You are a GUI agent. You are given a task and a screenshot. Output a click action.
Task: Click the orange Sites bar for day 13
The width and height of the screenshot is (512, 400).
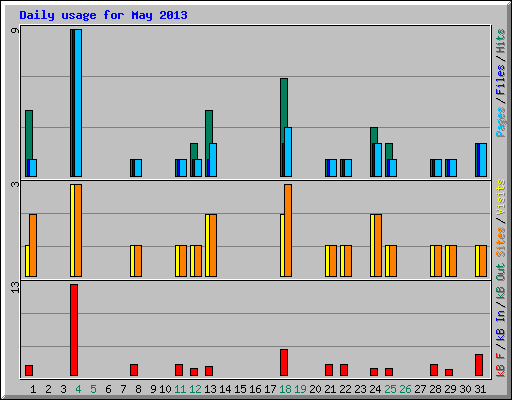tap(213, 245)
